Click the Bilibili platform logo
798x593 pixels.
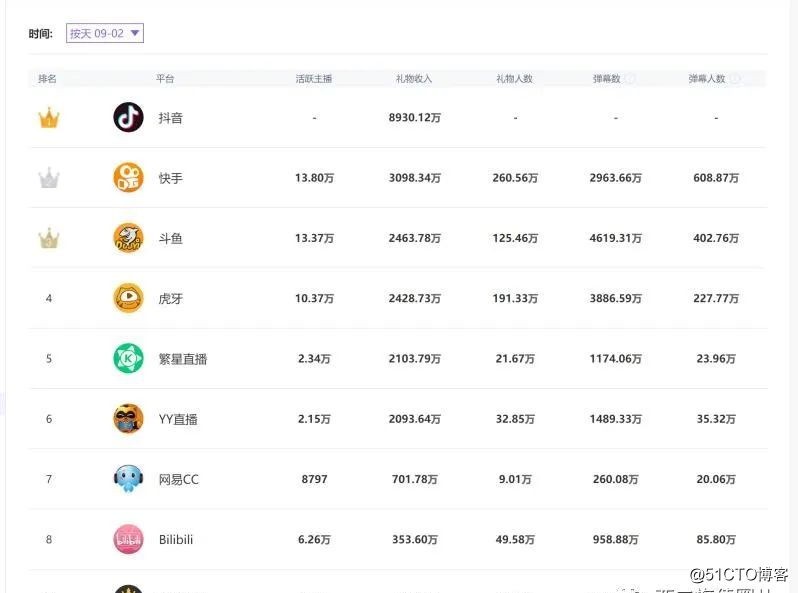pyautogui.click(x=128, y=539)
